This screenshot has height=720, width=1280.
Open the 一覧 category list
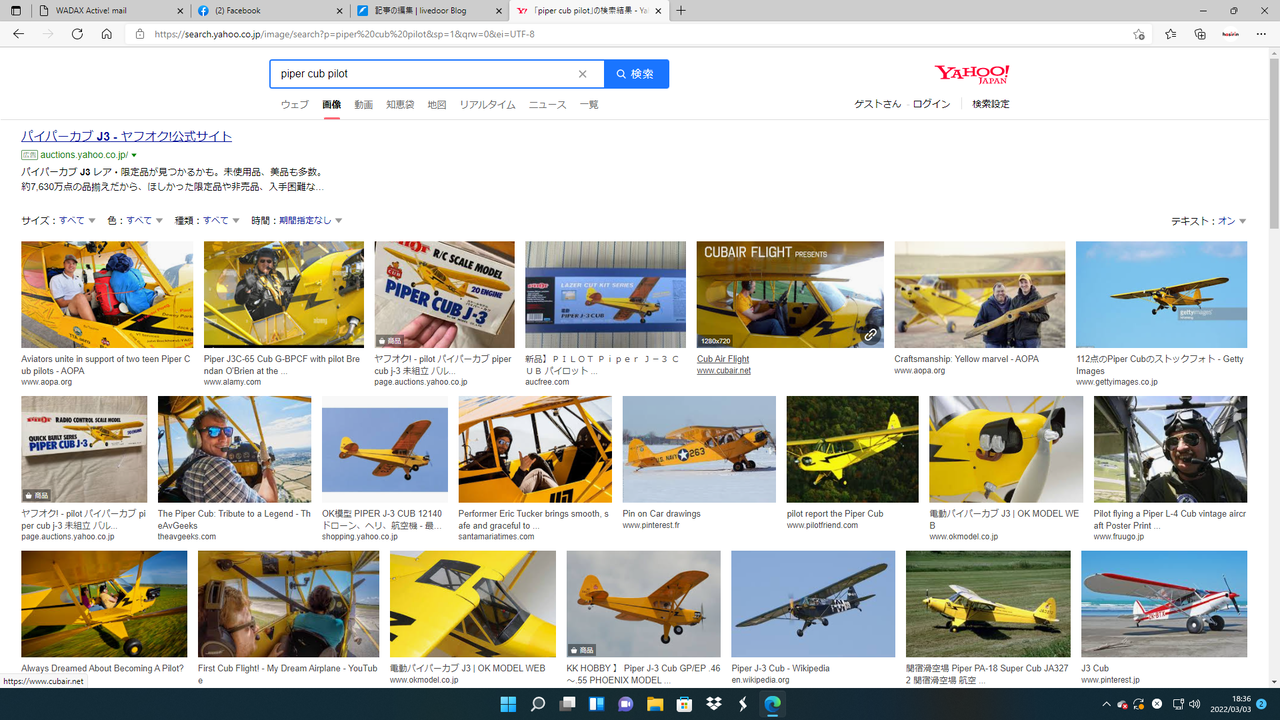(589, 105)
